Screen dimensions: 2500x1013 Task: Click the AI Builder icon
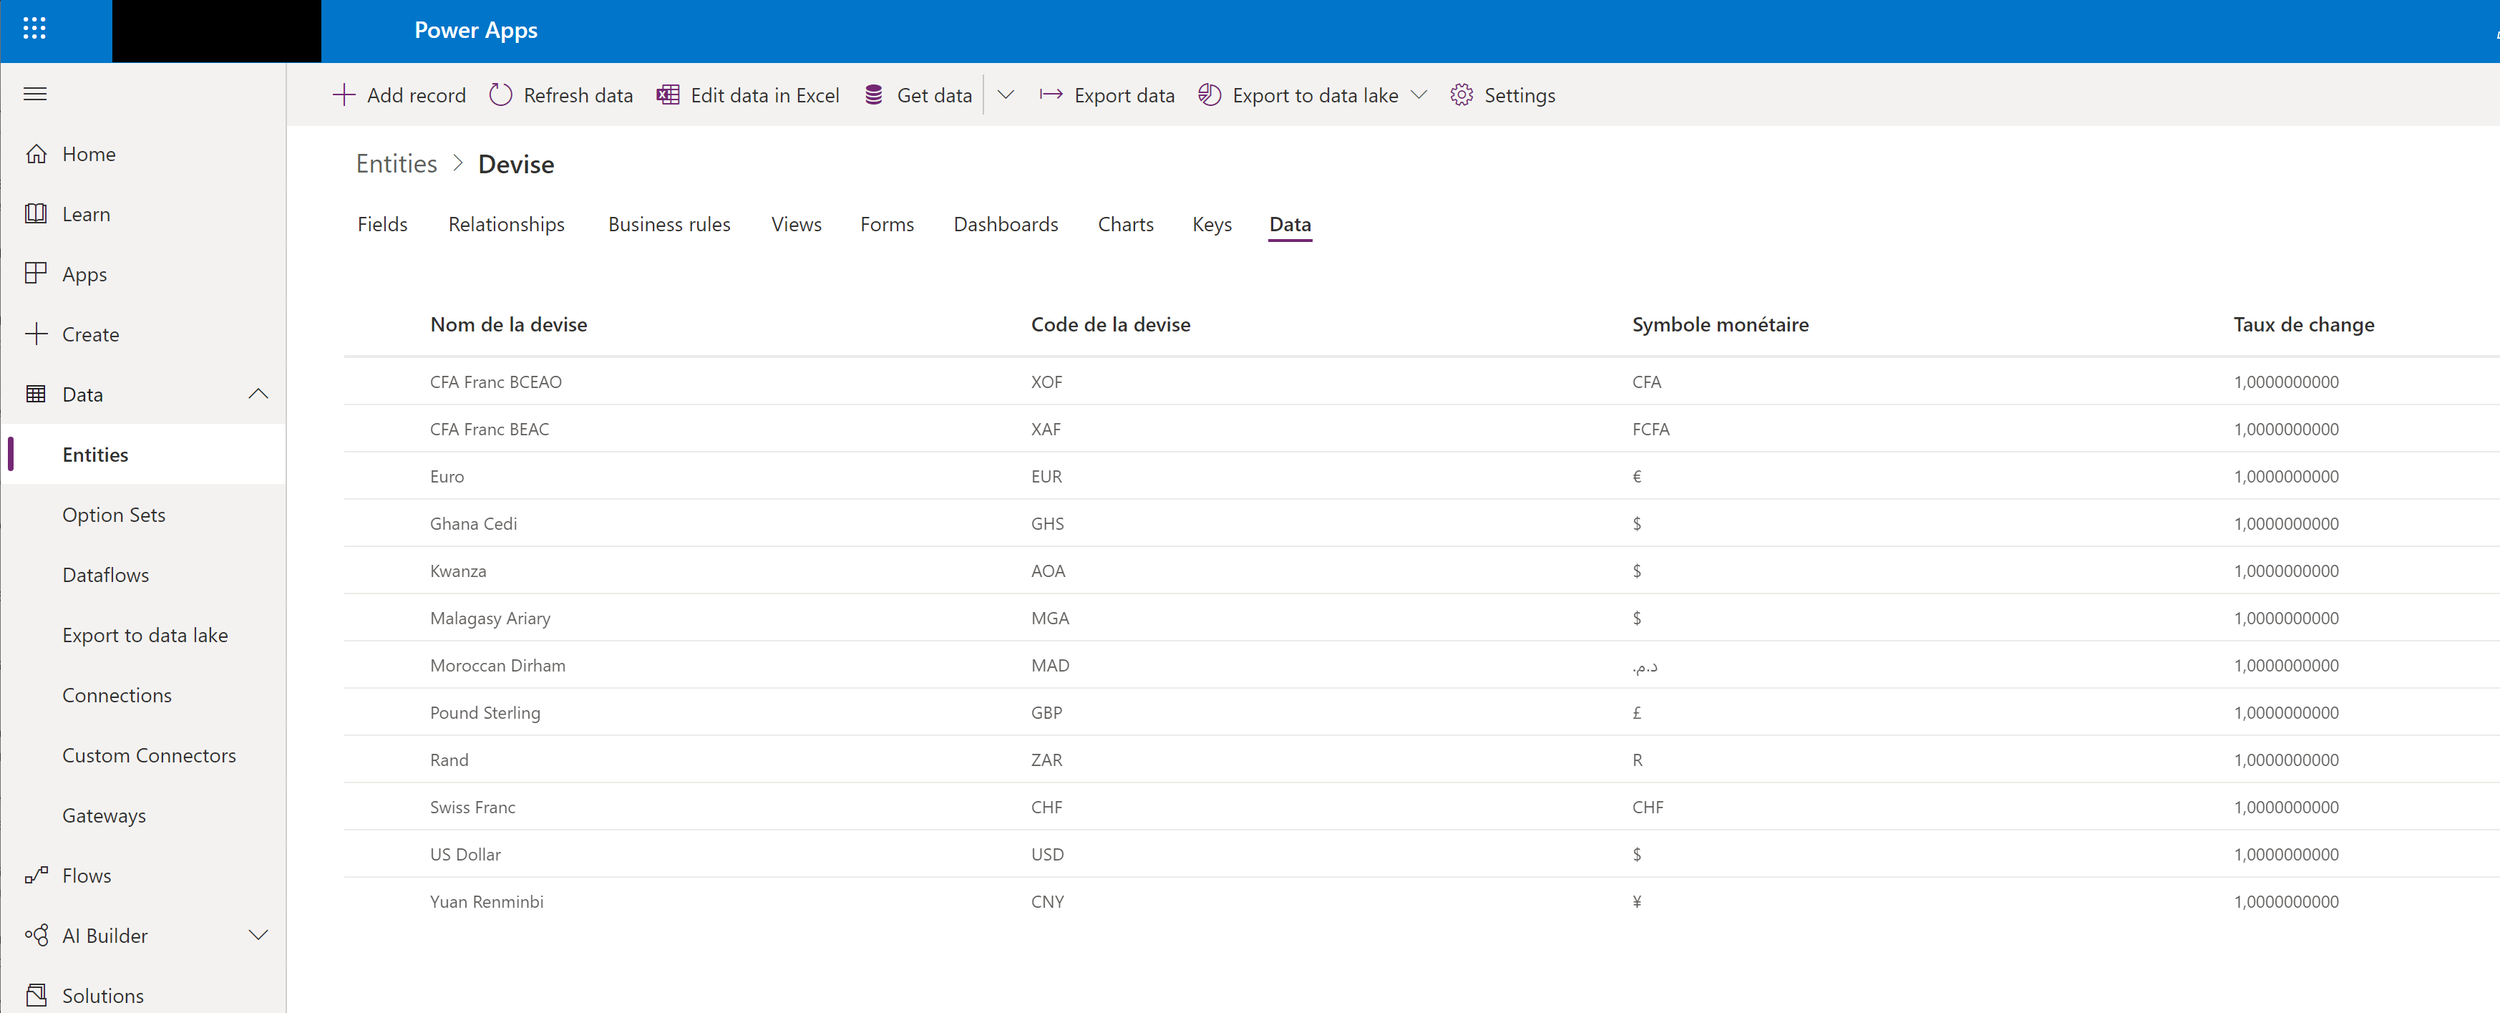coord(36,935)
